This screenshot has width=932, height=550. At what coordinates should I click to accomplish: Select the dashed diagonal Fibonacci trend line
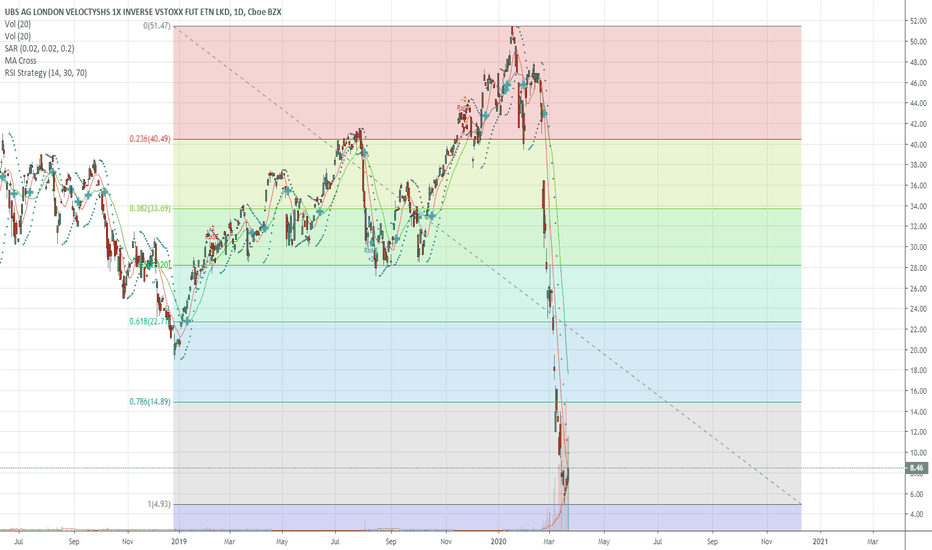click(487, 266)
